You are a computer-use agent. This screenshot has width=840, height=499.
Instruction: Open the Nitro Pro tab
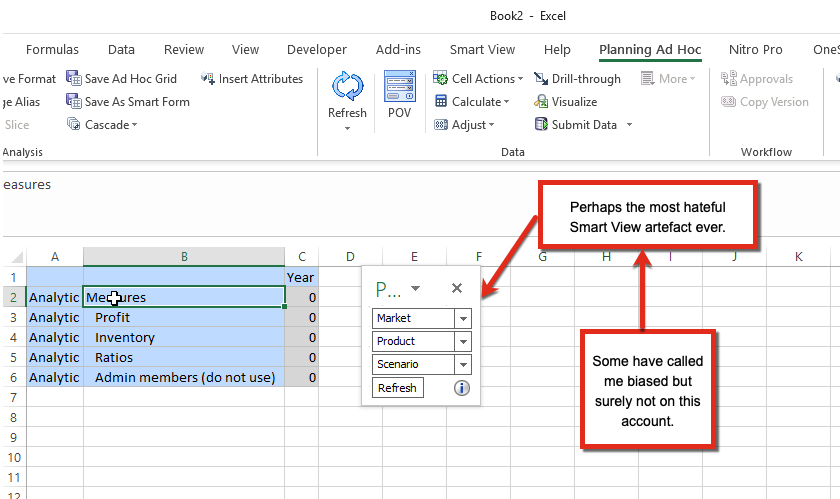click(755, 50)
